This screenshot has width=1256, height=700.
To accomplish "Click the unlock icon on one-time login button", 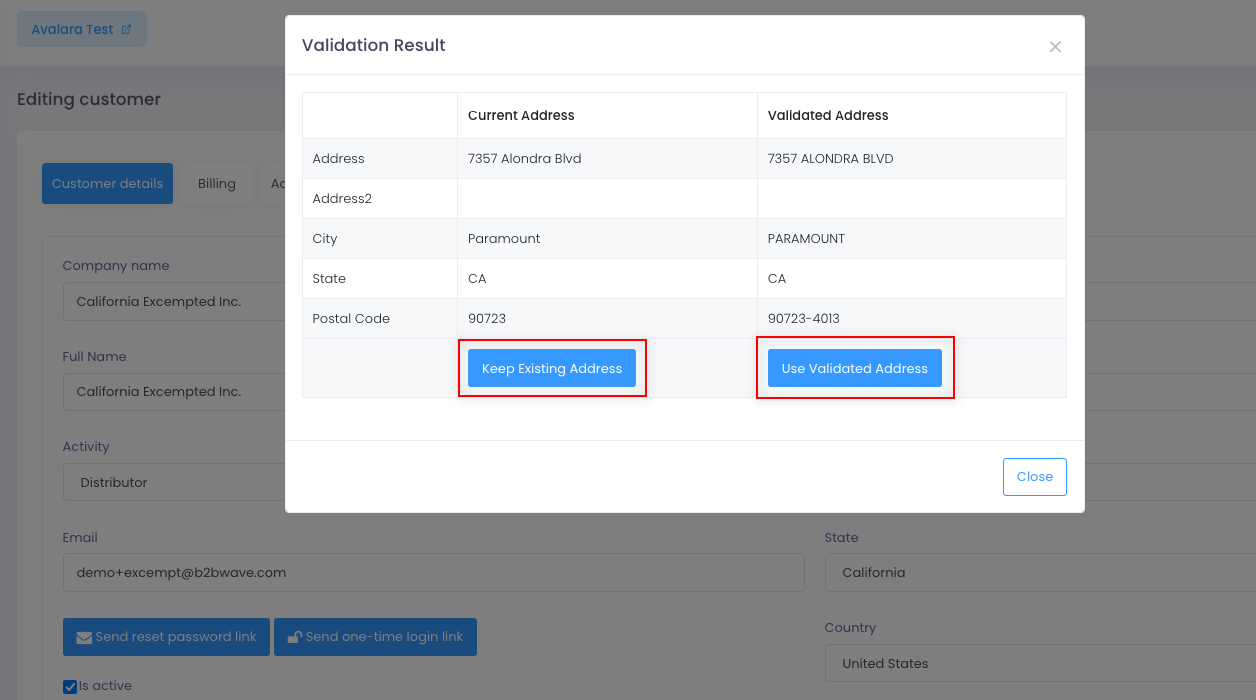I will pos(295,637).
